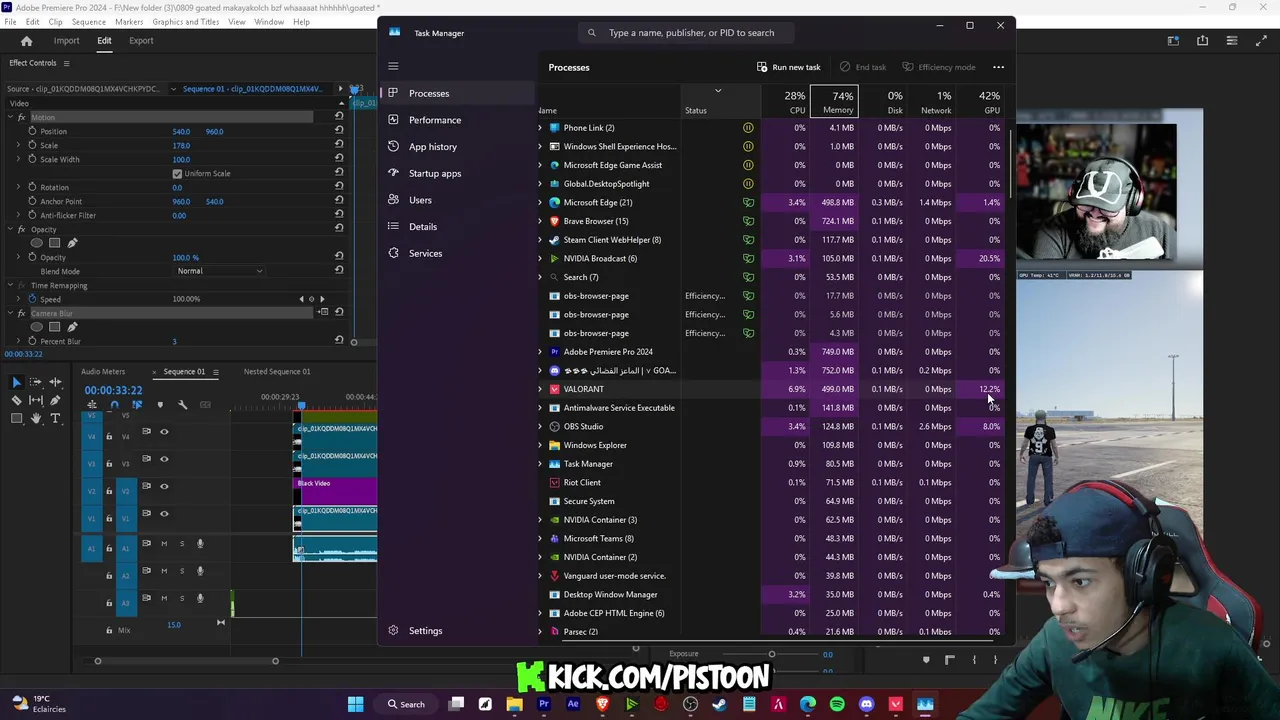Viewport: 1280px width, 720px height.
Task: Select the Track Select Forward tool
Action: click(36, 383)
